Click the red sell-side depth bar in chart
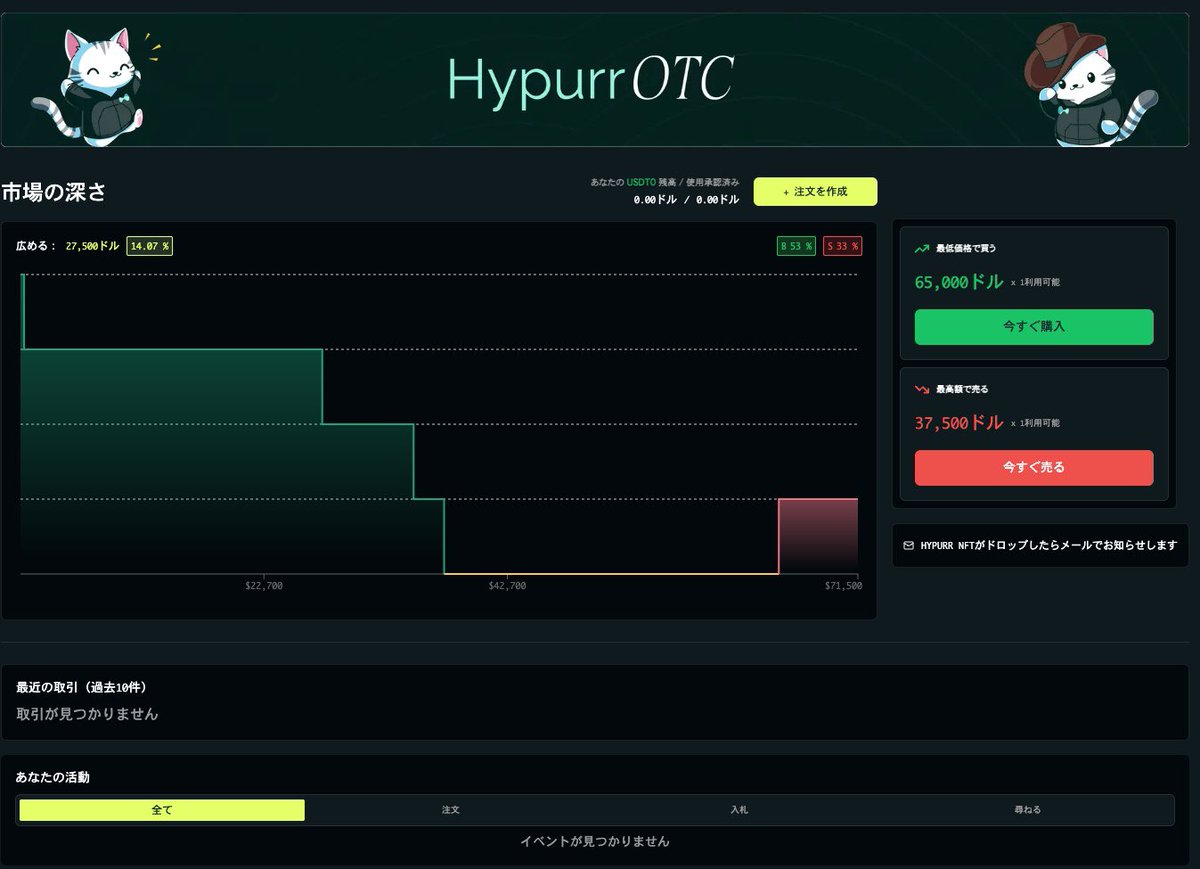 coord(818,536)
